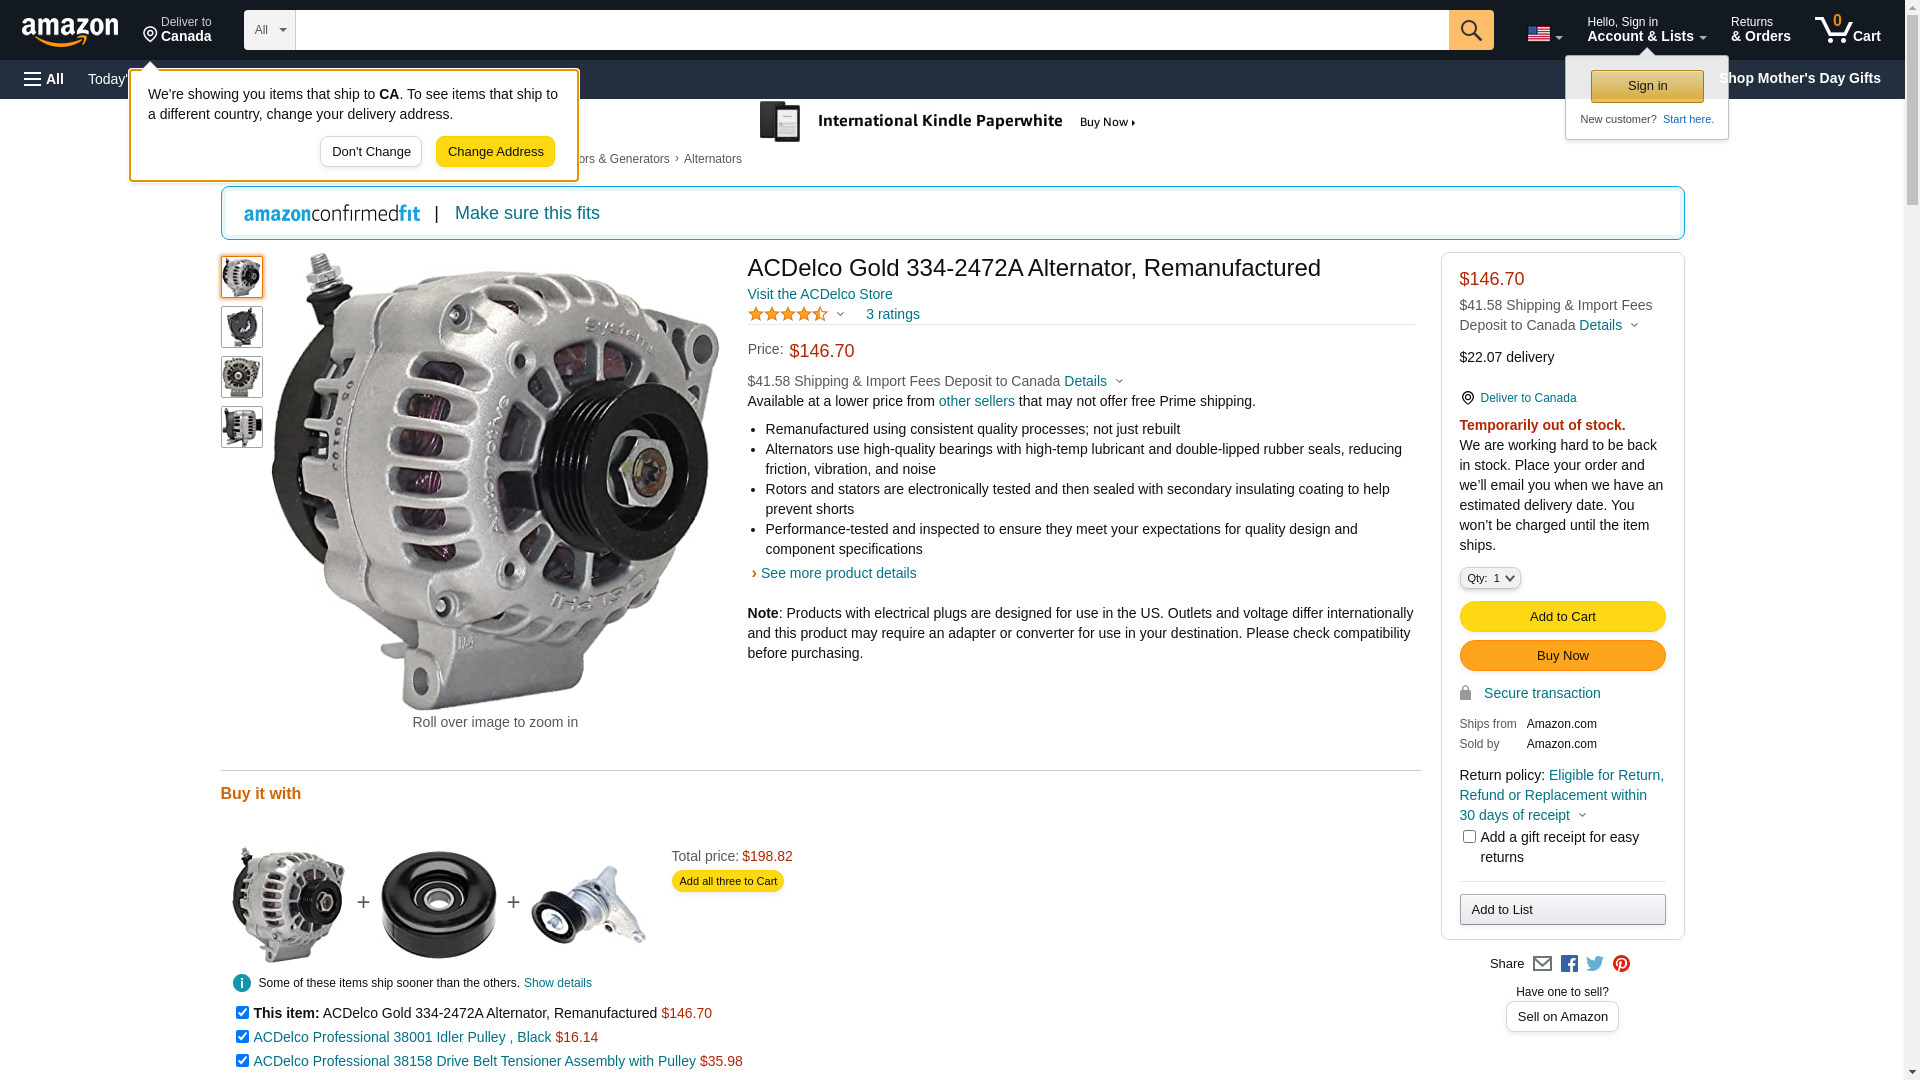Share product on Twitter
This screenshot has width=1920, height=1080.
[x=1595, y=964]
